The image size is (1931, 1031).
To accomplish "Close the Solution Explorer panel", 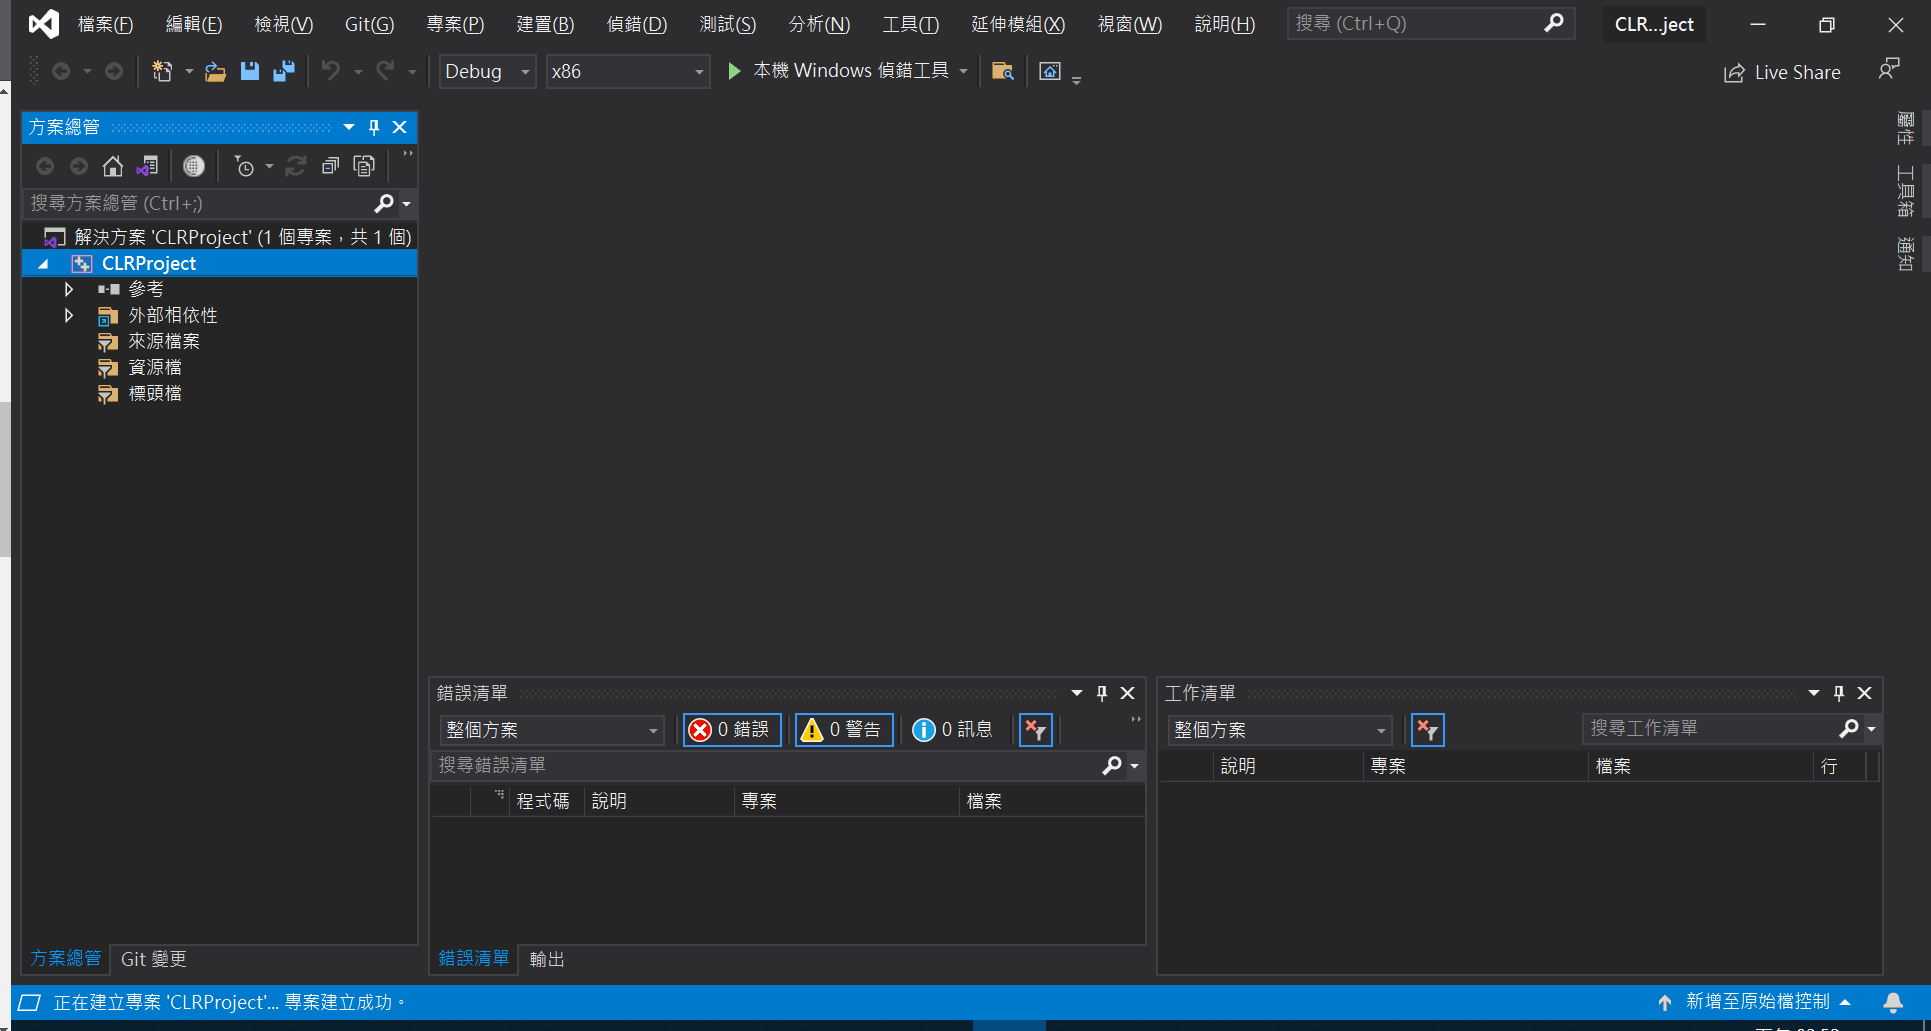I will click(399, 127).
